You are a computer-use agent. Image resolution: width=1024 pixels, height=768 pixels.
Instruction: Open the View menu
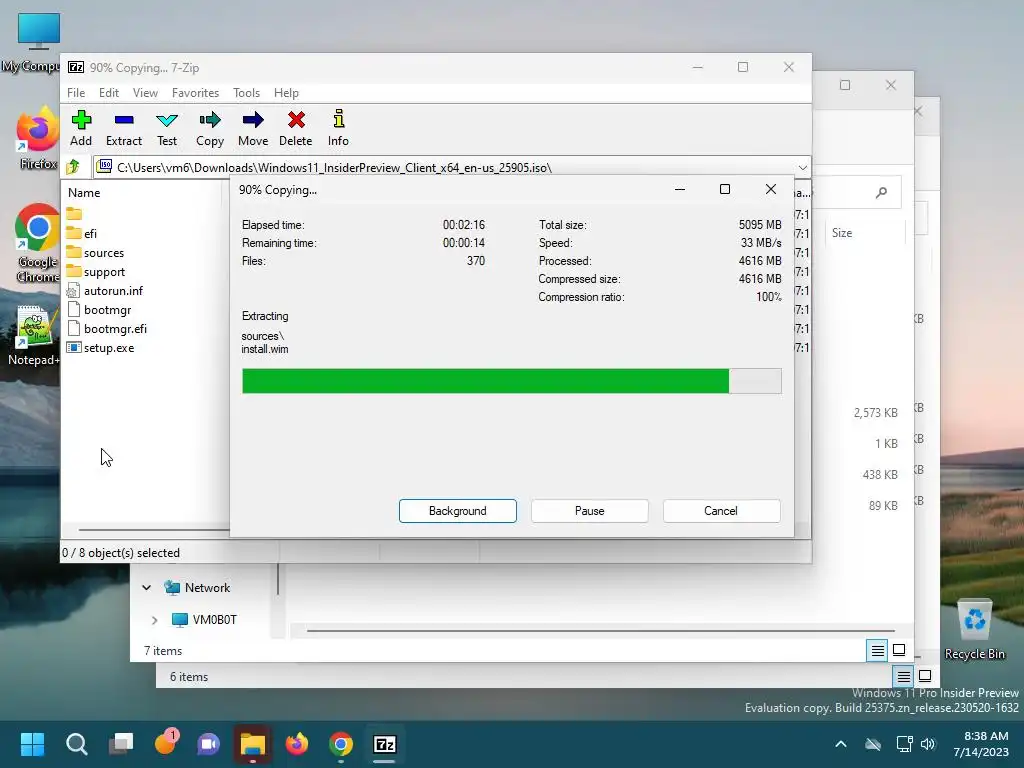click(x=145, y=93)
